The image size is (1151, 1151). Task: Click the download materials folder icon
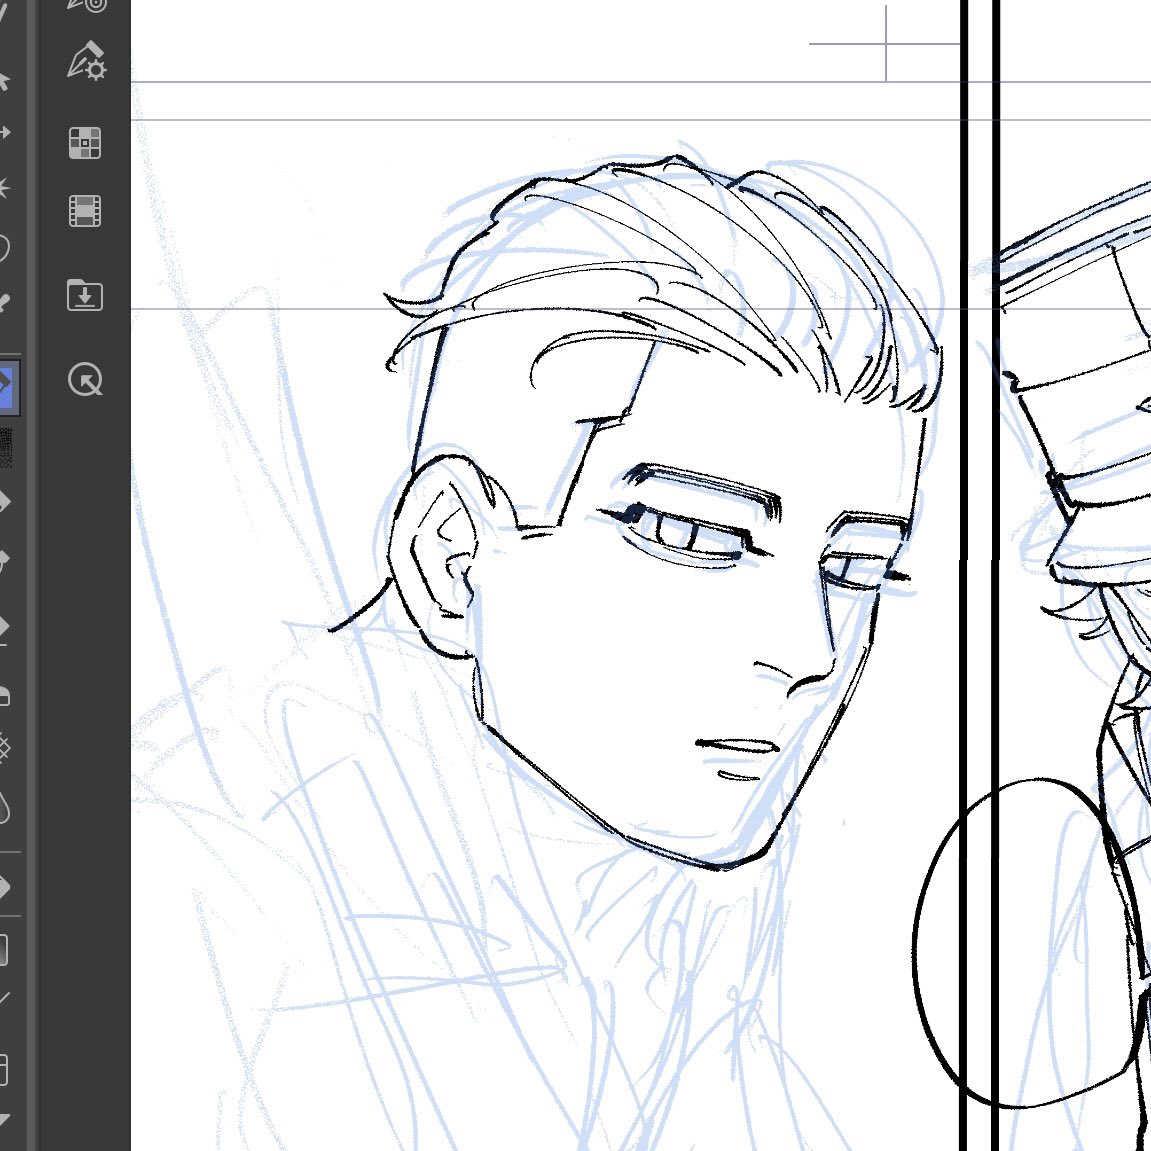pyautogui.click(x=85, y=295)
